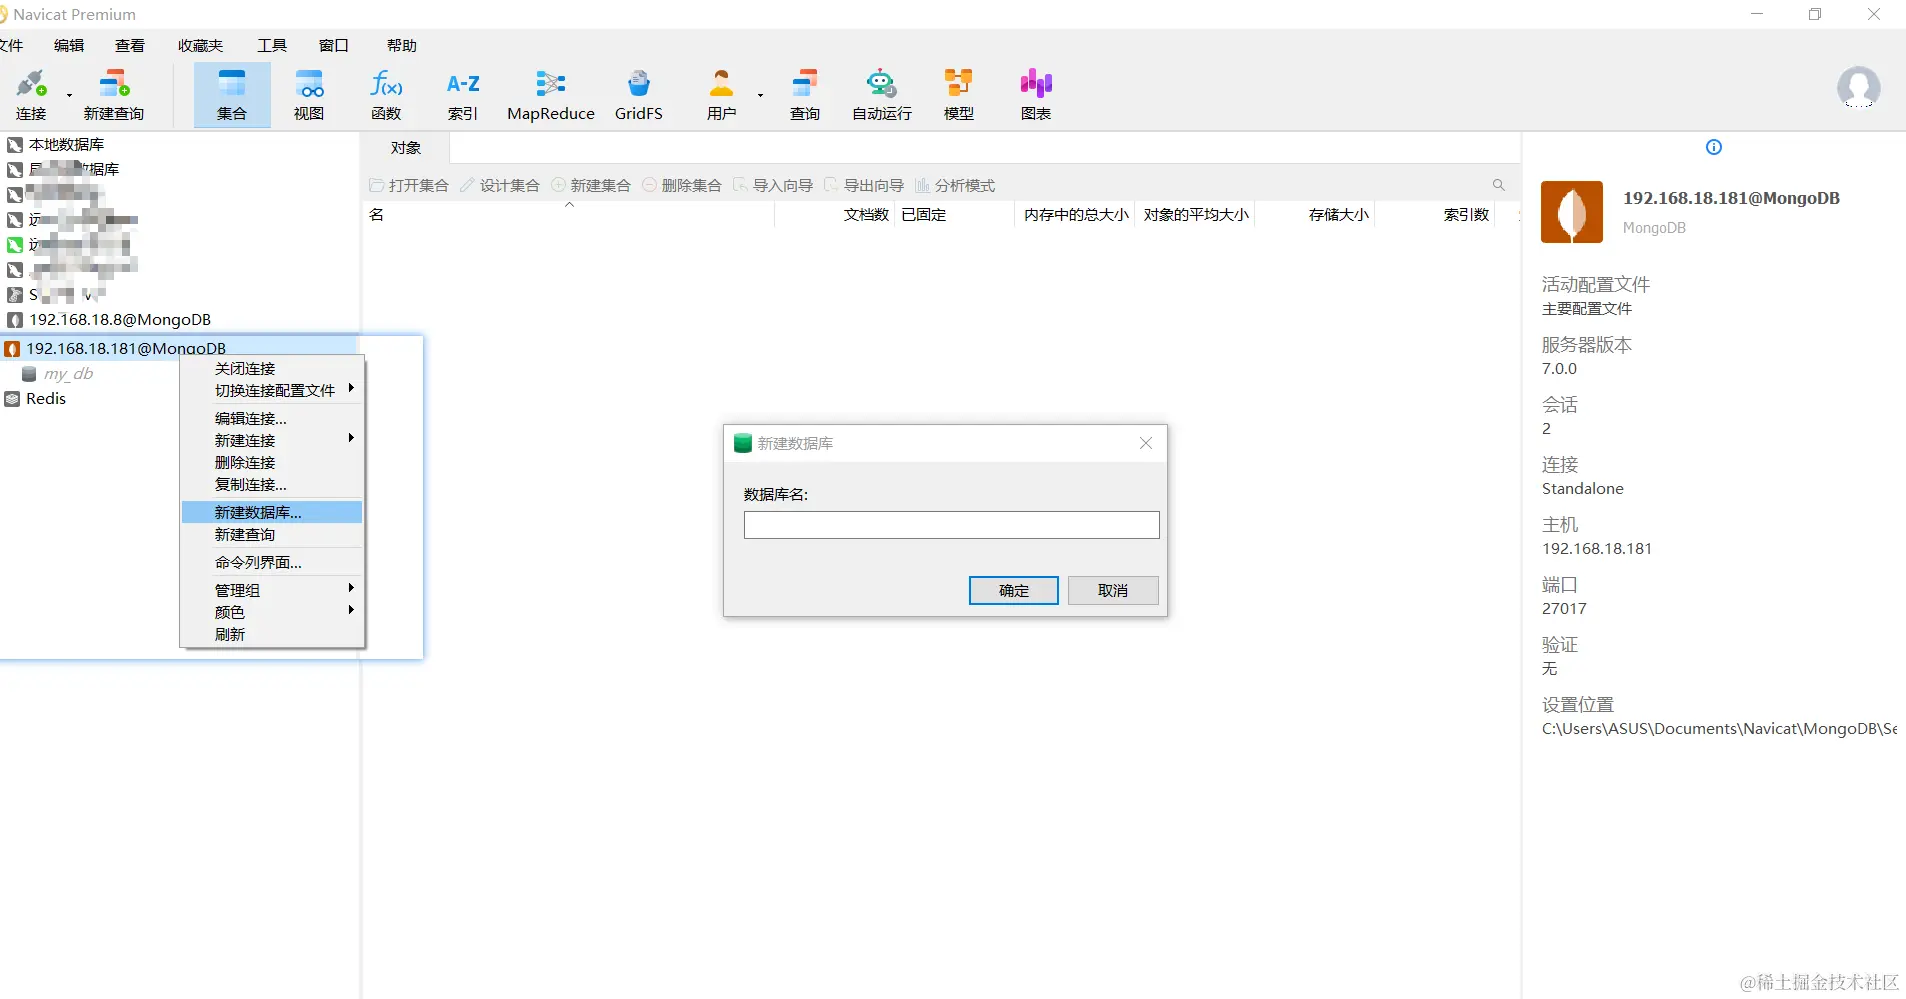The height and width of the screenshot is (999, 1906).
Task: Click 打开集合 in the object toolbar
Action: 409,185
